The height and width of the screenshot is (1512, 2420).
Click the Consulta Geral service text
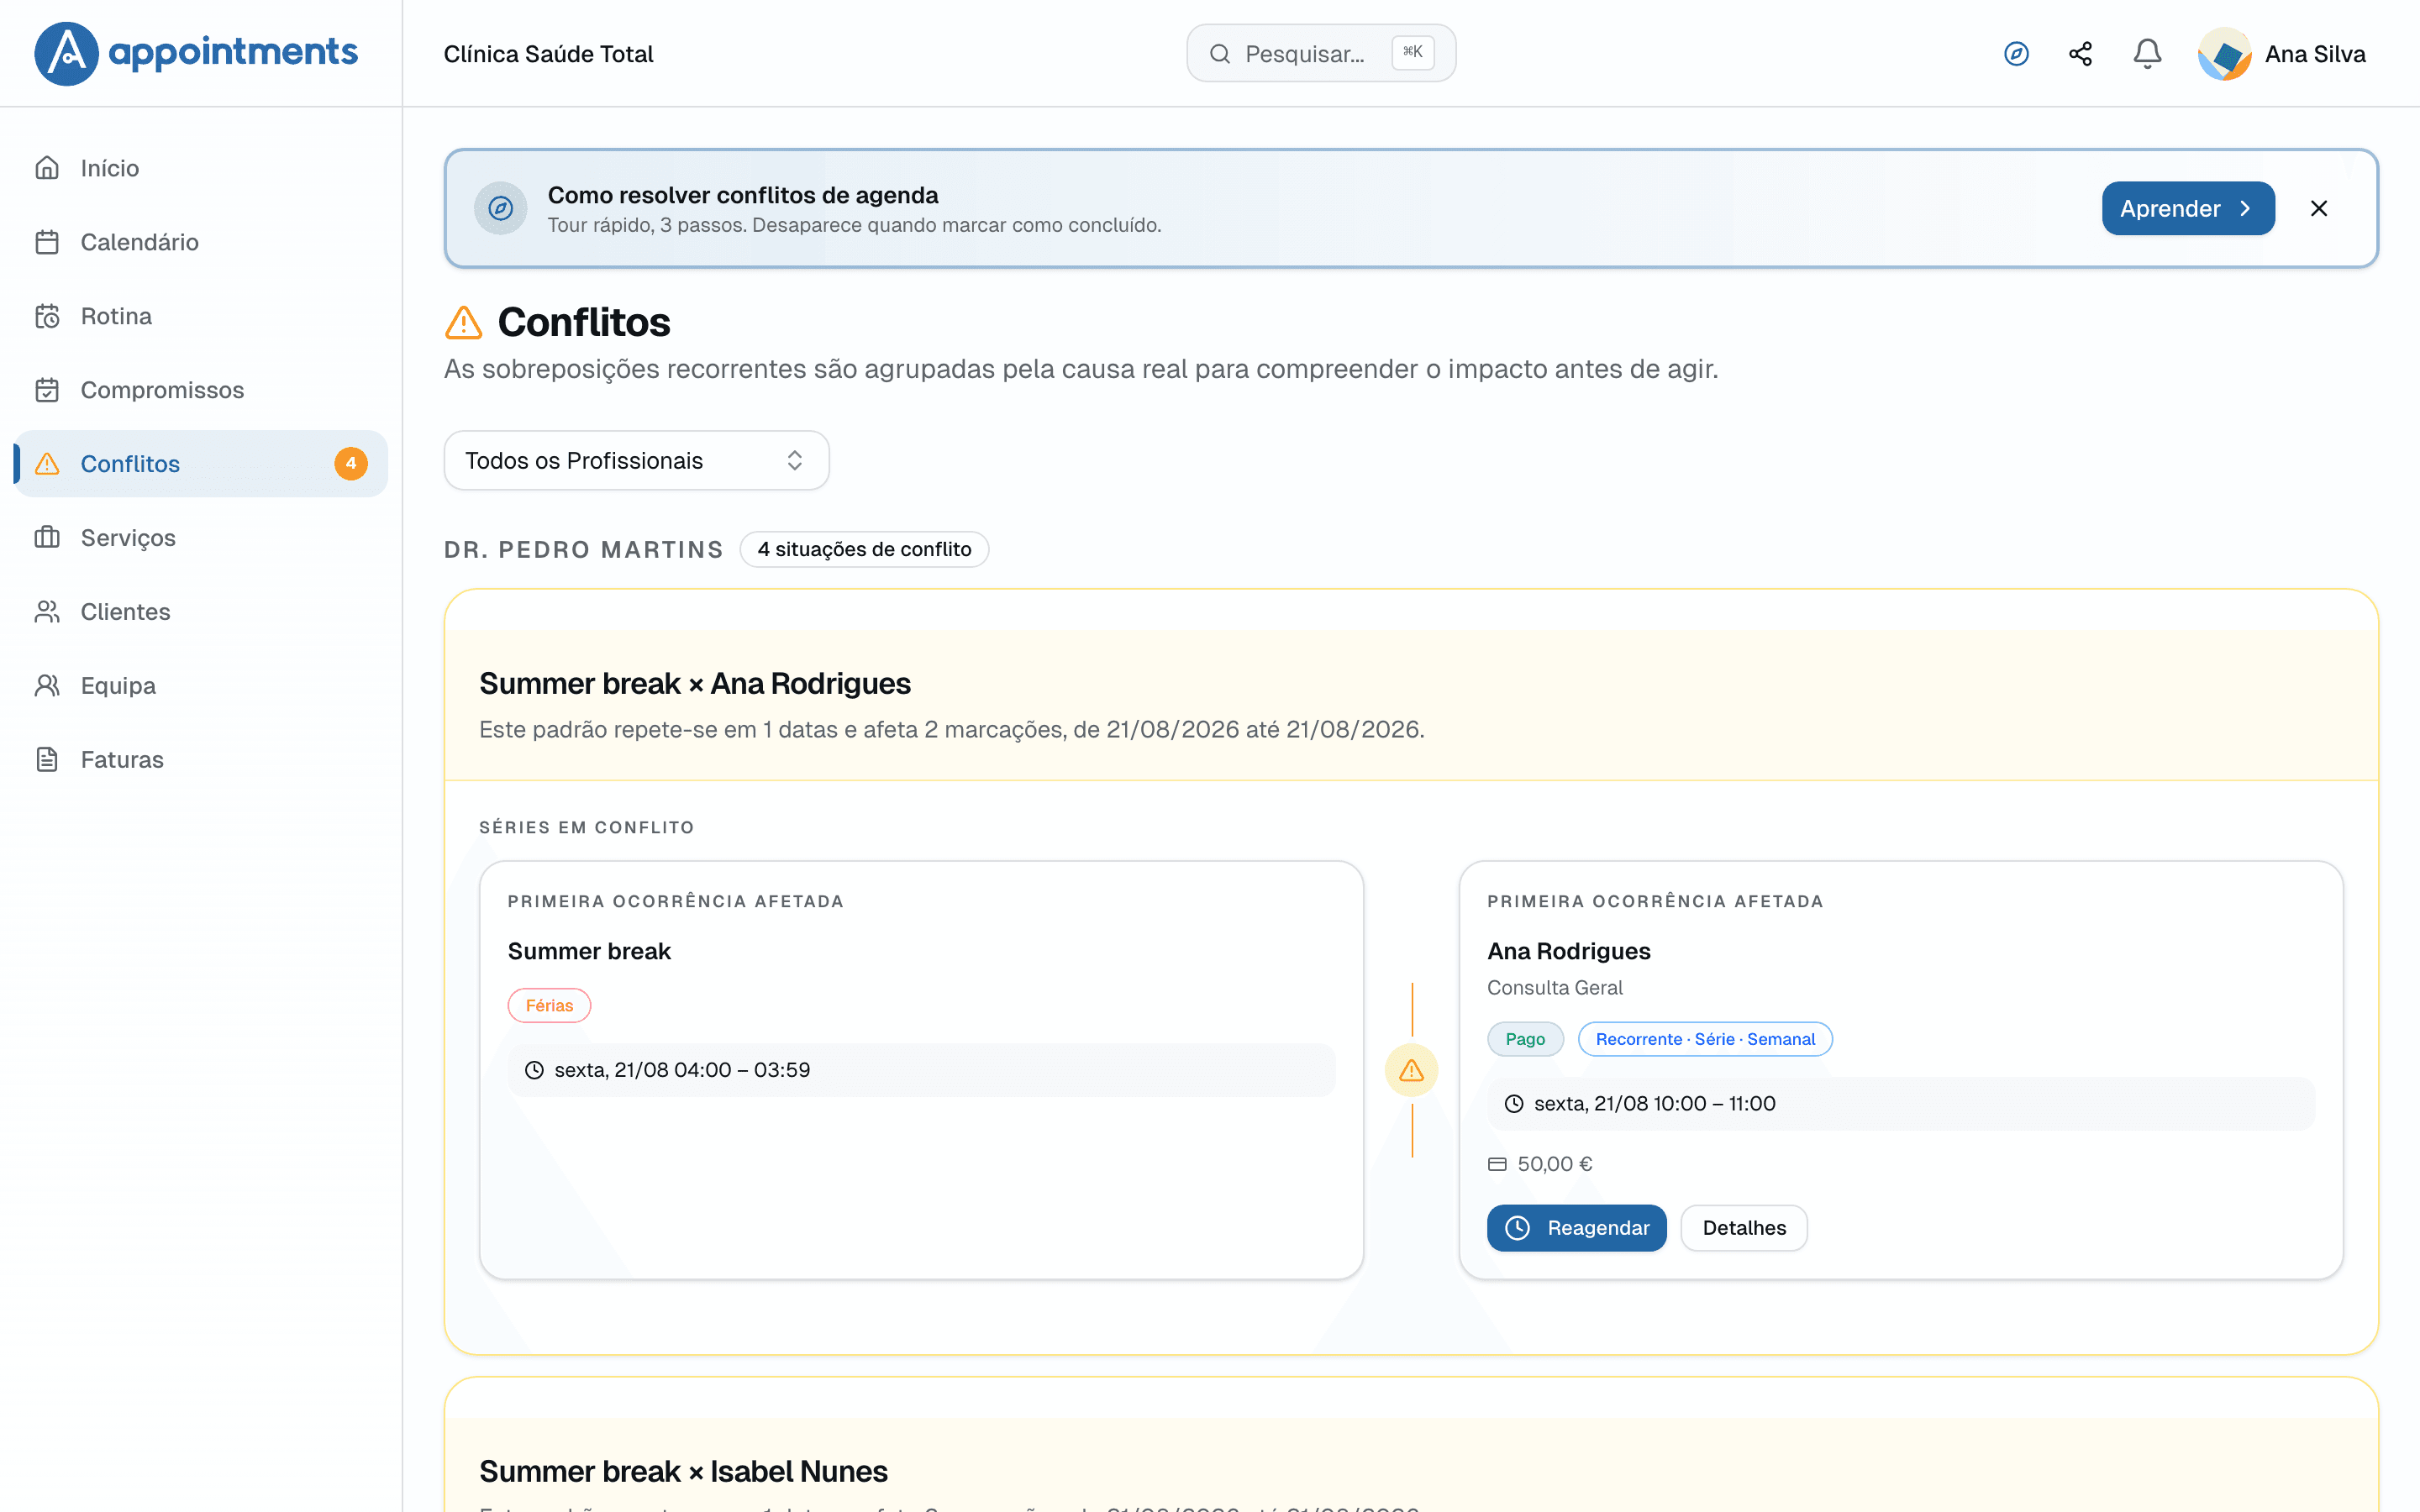(x=1554, y=988)
